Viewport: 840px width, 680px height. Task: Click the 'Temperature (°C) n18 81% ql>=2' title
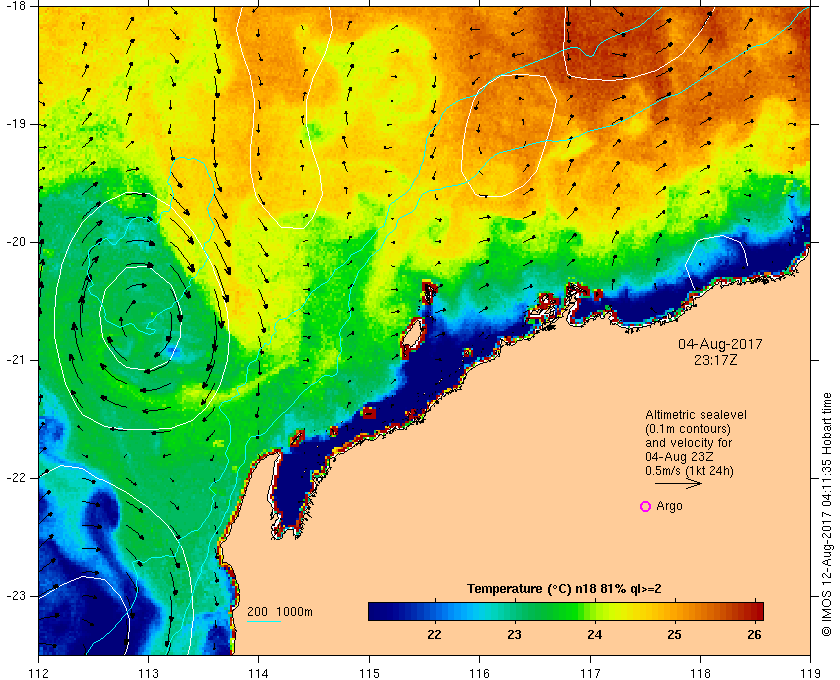pos(564,589)
